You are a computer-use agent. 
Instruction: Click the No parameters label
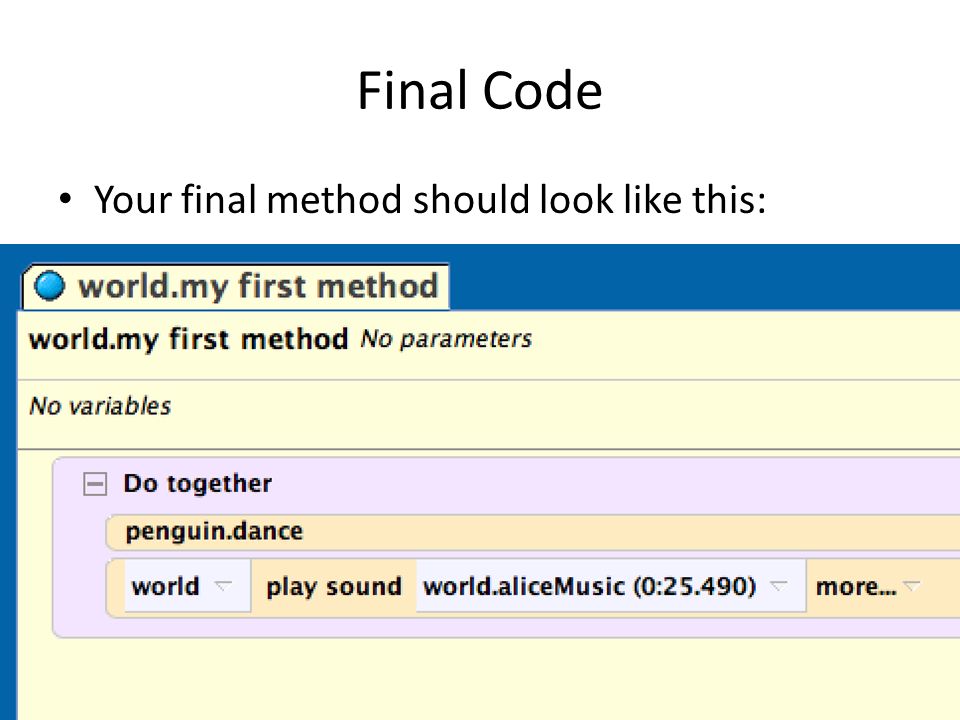[x=446, y=339]
